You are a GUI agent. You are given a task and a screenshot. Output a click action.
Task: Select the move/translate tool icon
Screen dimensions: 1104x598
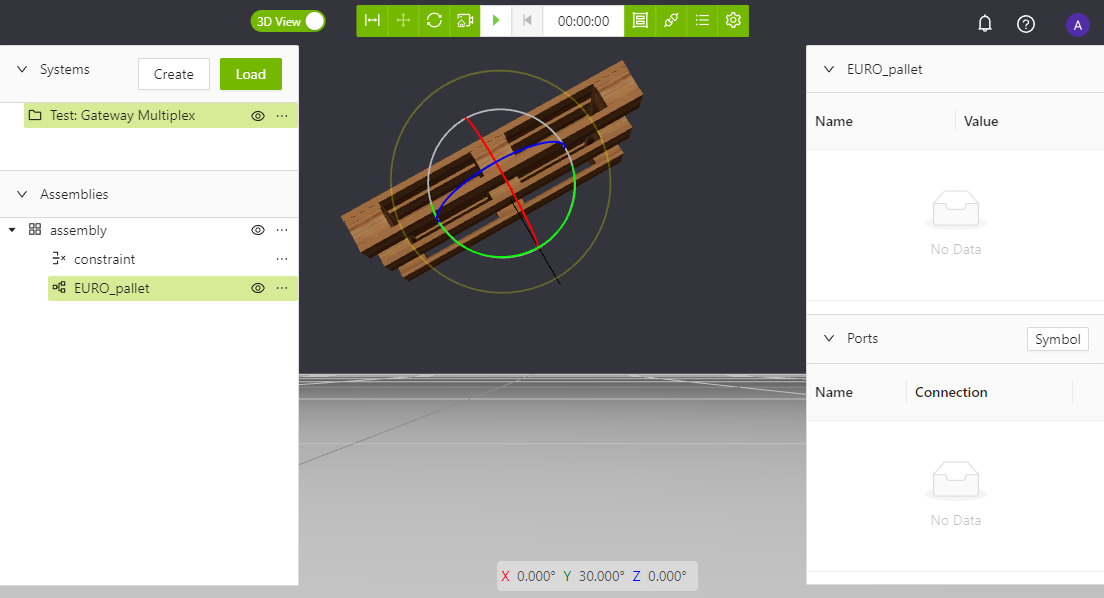(x=403, y=21)
